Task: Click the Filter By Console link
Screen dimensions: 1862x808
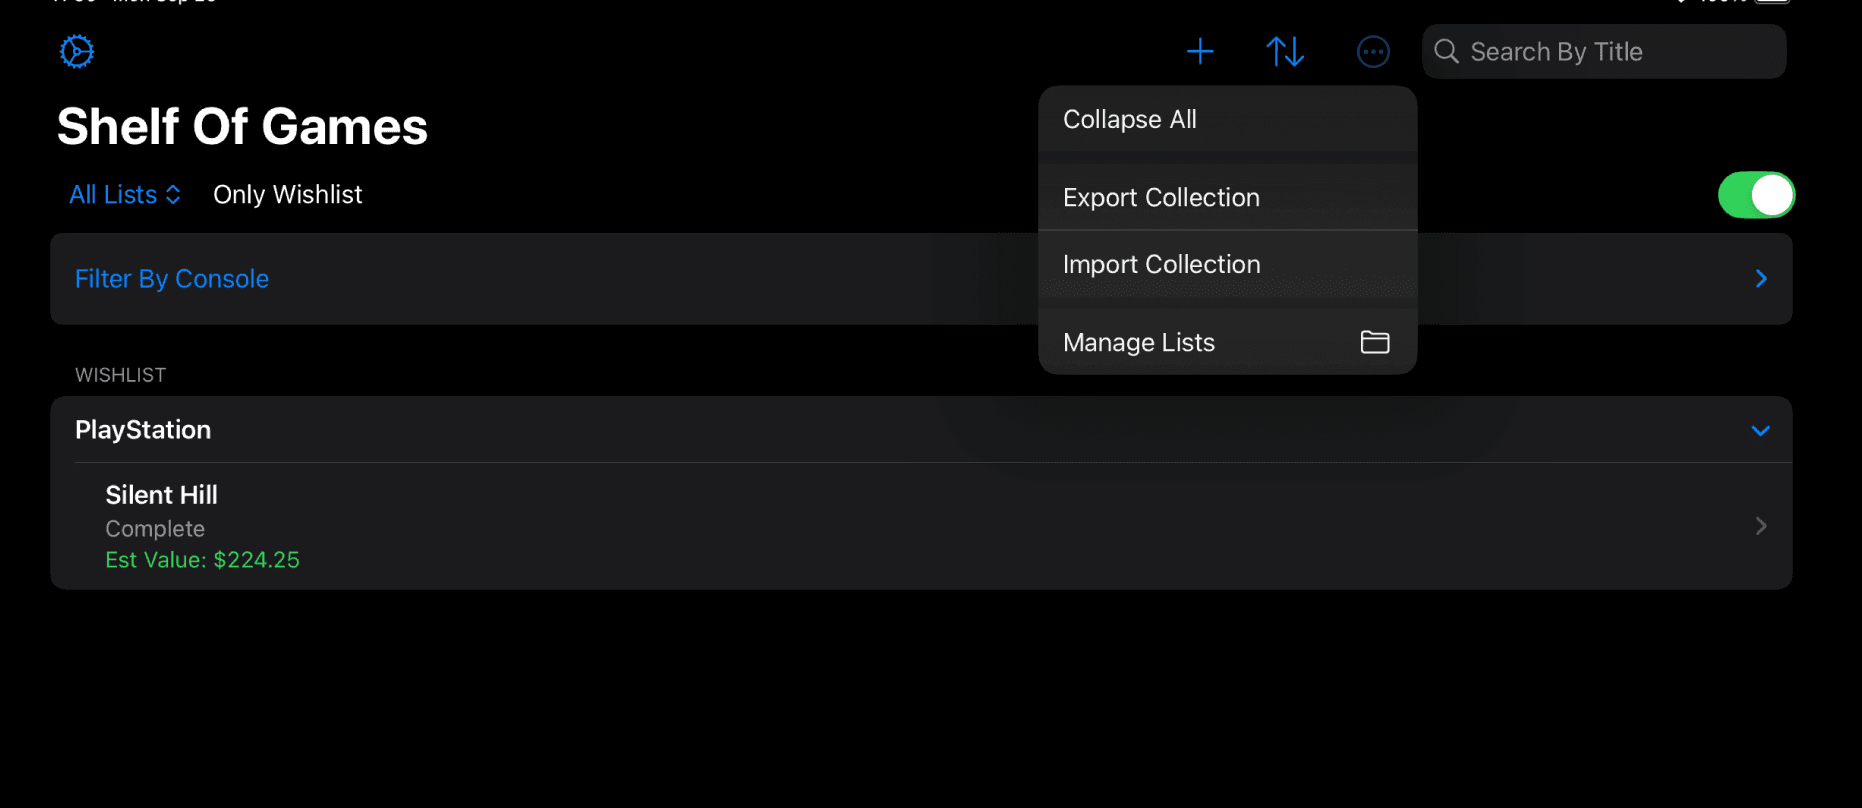Action: (x=172, y=279)
